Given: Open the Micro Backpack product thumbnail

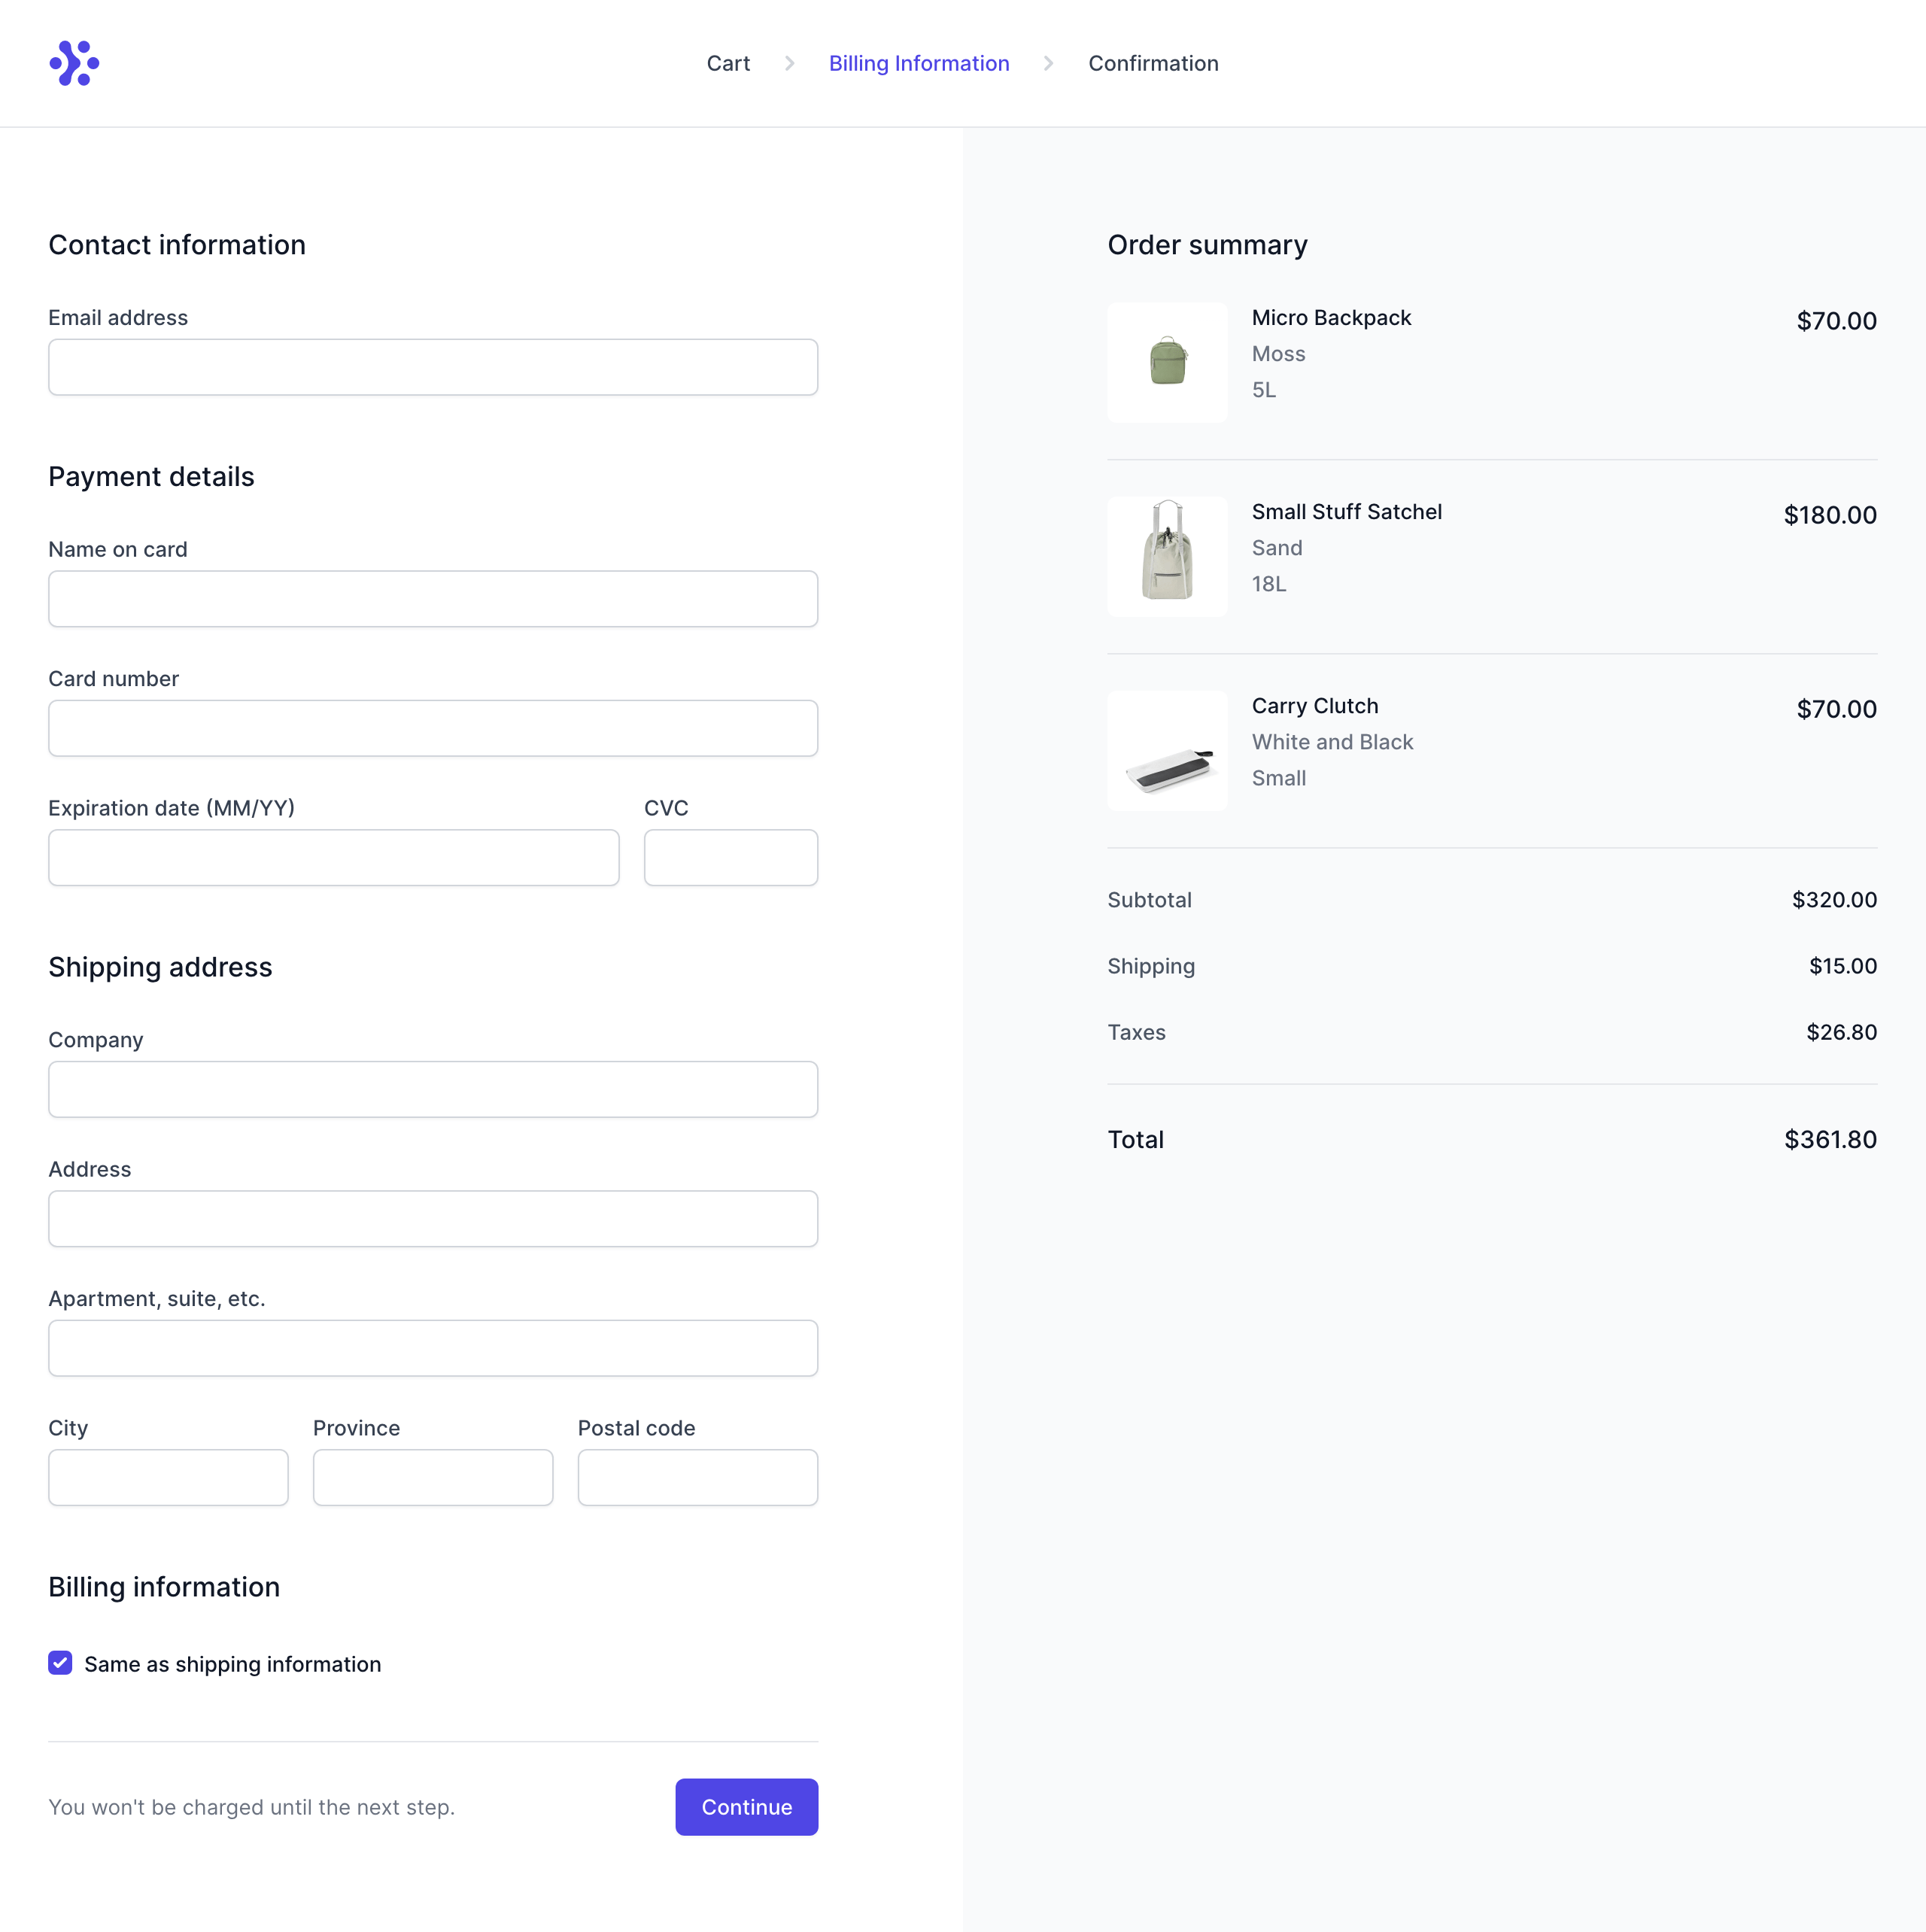Looking at the screenshot, I should point(1166,362).
